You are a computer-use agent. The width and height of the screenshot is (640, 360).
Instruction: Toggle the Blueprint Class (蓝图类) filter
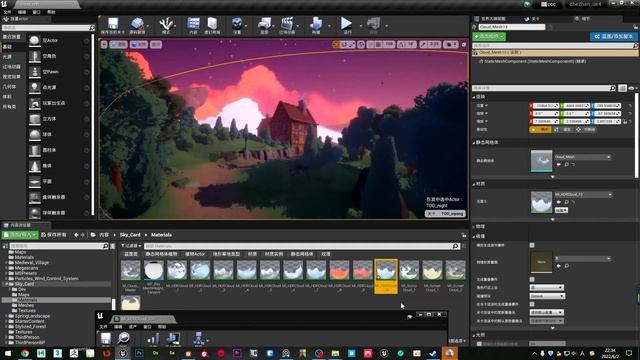pyautogui.click(x=131, y=254)
